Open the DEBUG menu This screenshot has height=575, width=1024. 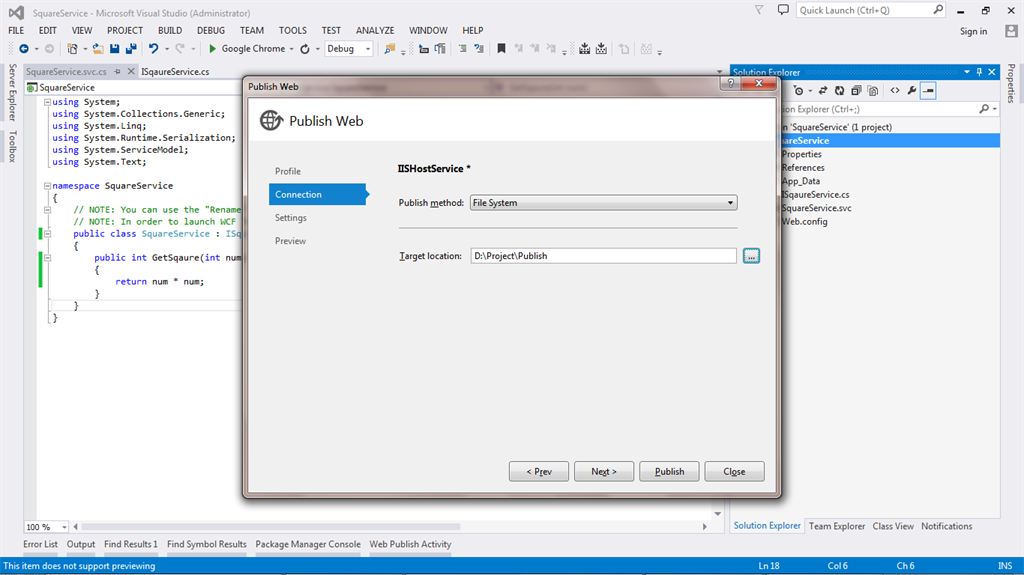coord(211,31)
